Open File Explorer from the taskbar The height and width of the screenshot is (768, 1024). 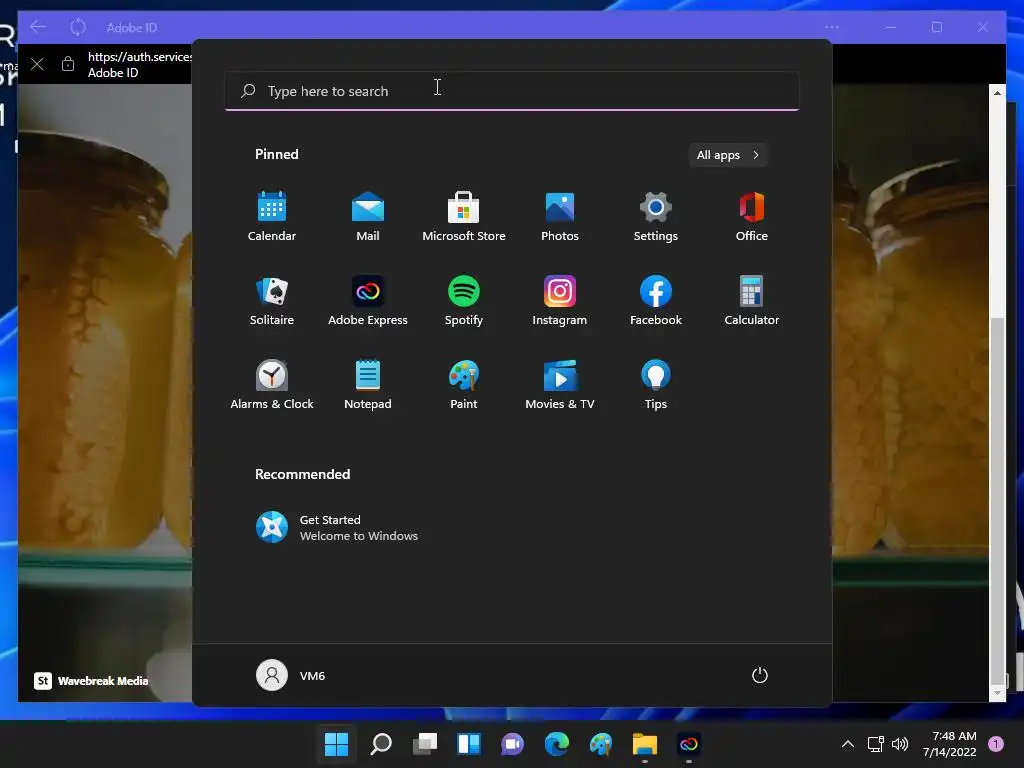point(645,744)
